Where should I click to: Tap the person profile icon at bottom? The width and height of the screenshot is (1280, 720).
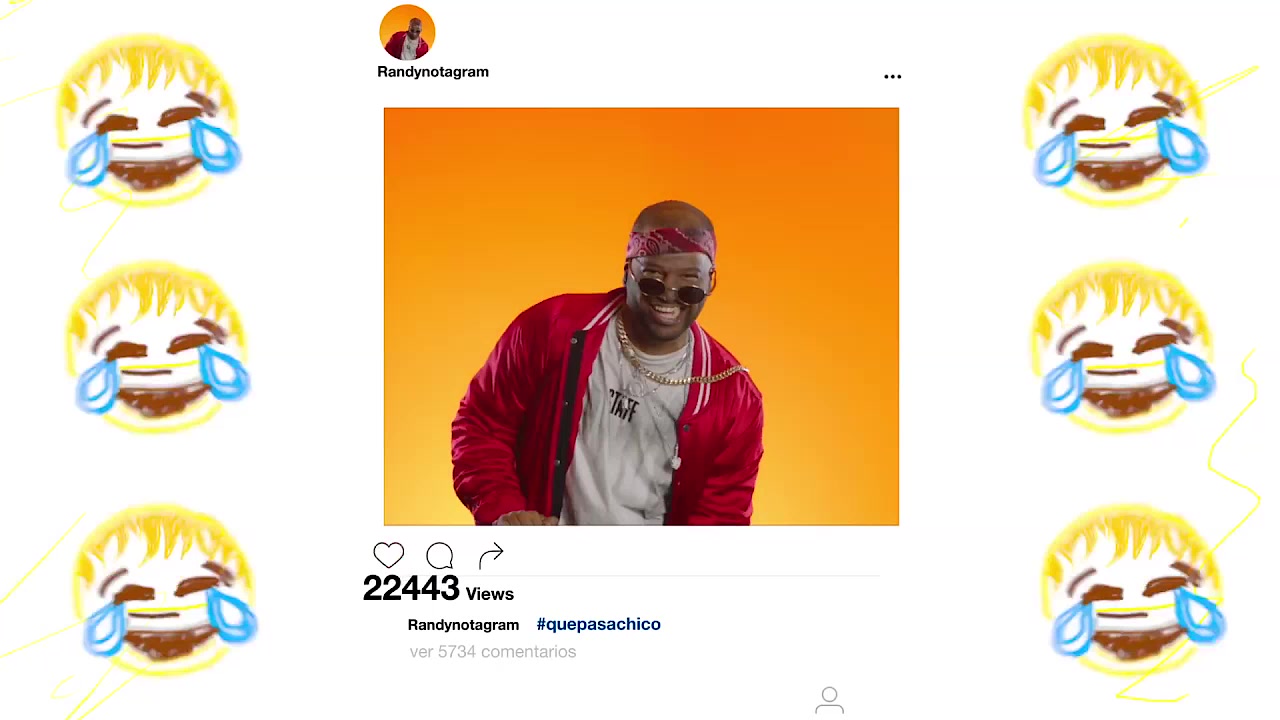click(x=829, y=700)
